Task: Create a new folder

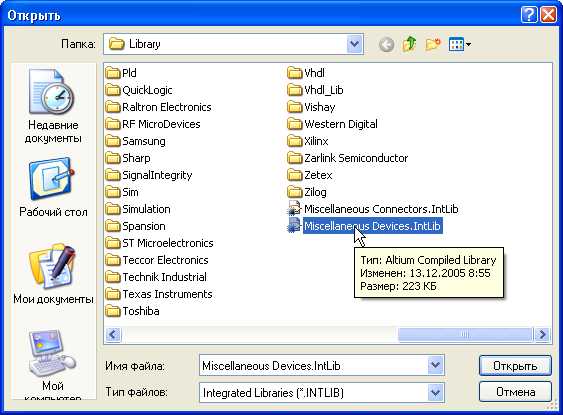Action: [x=433, y=45]
